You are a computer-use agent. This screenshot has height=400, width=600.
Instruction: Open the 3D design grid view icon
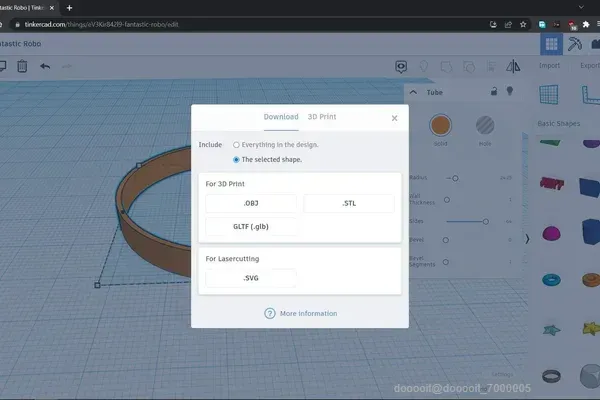pyautogui.click(x=551, y=44)
